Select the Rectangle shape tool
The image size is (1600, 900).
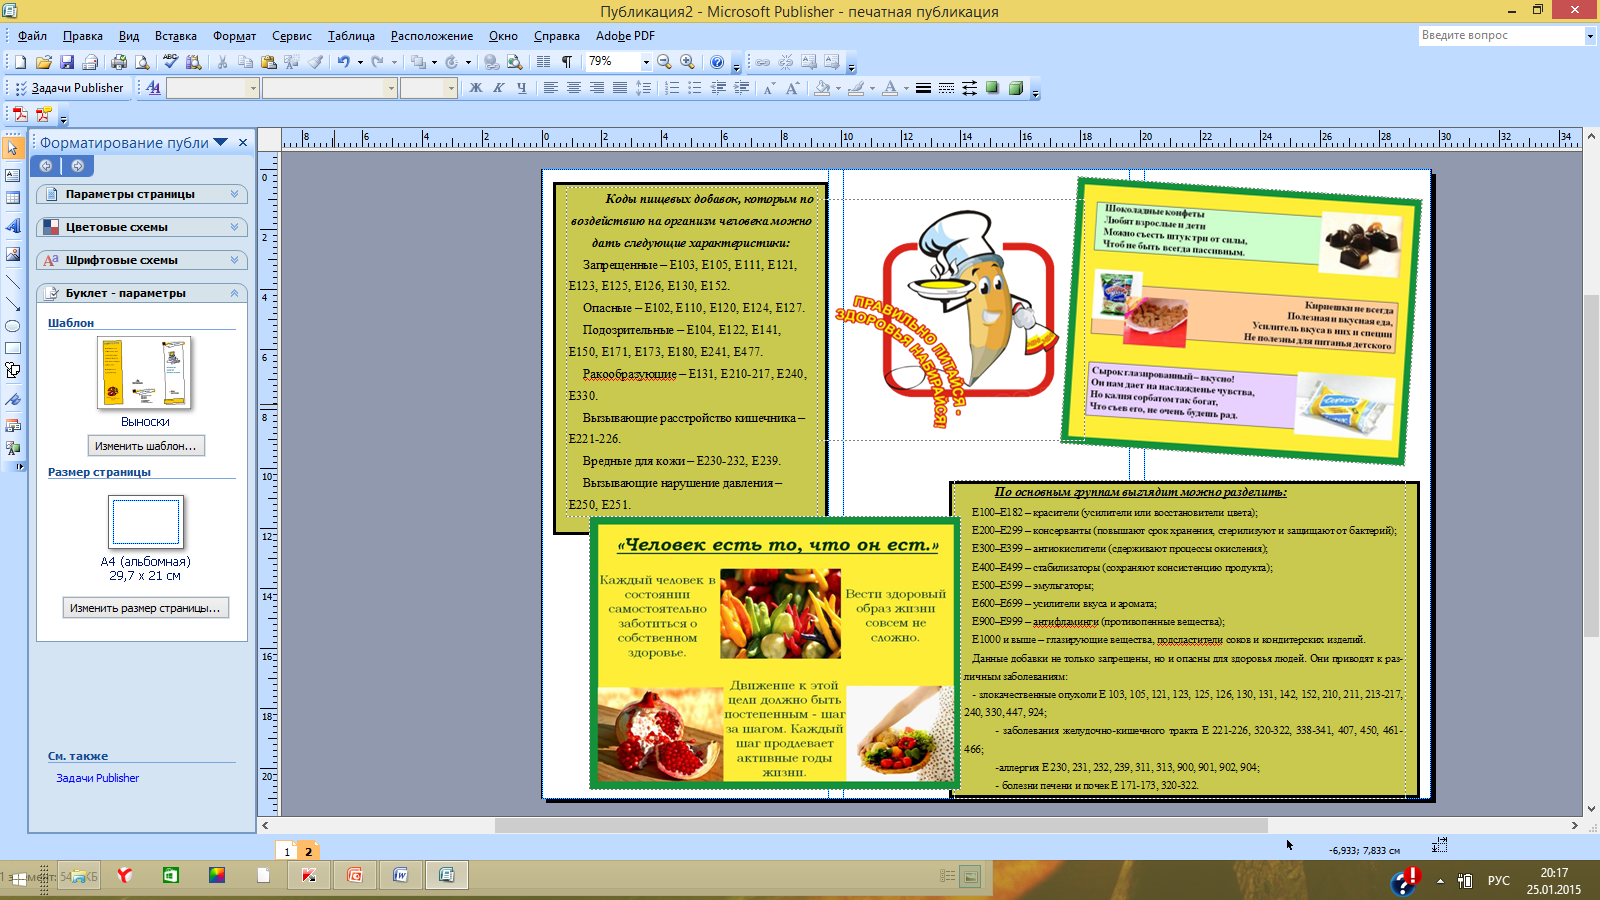coord(13,348)
